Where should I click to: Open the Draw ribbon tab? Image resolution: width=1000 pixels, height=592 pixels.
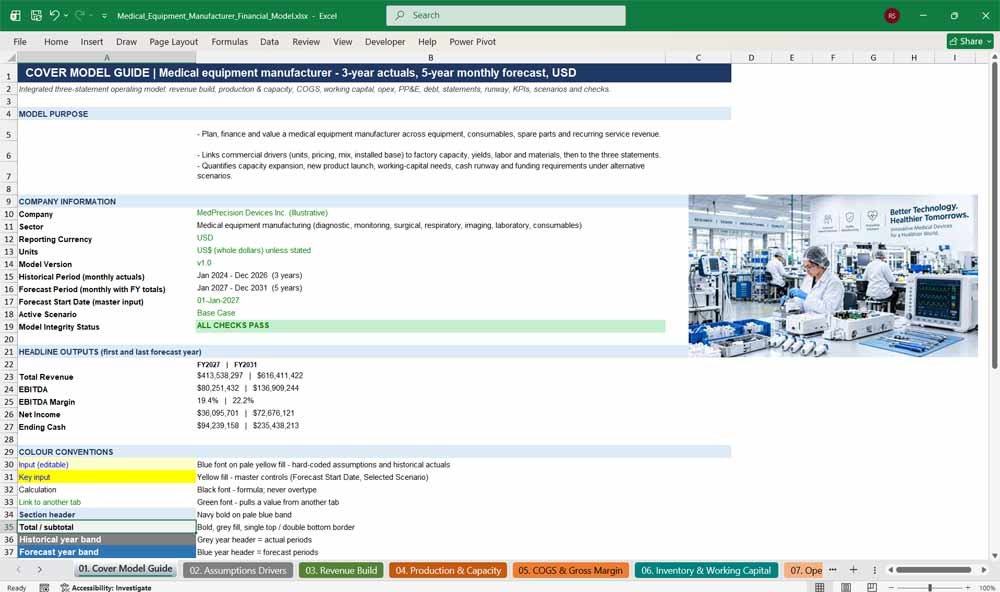point(126,41)
